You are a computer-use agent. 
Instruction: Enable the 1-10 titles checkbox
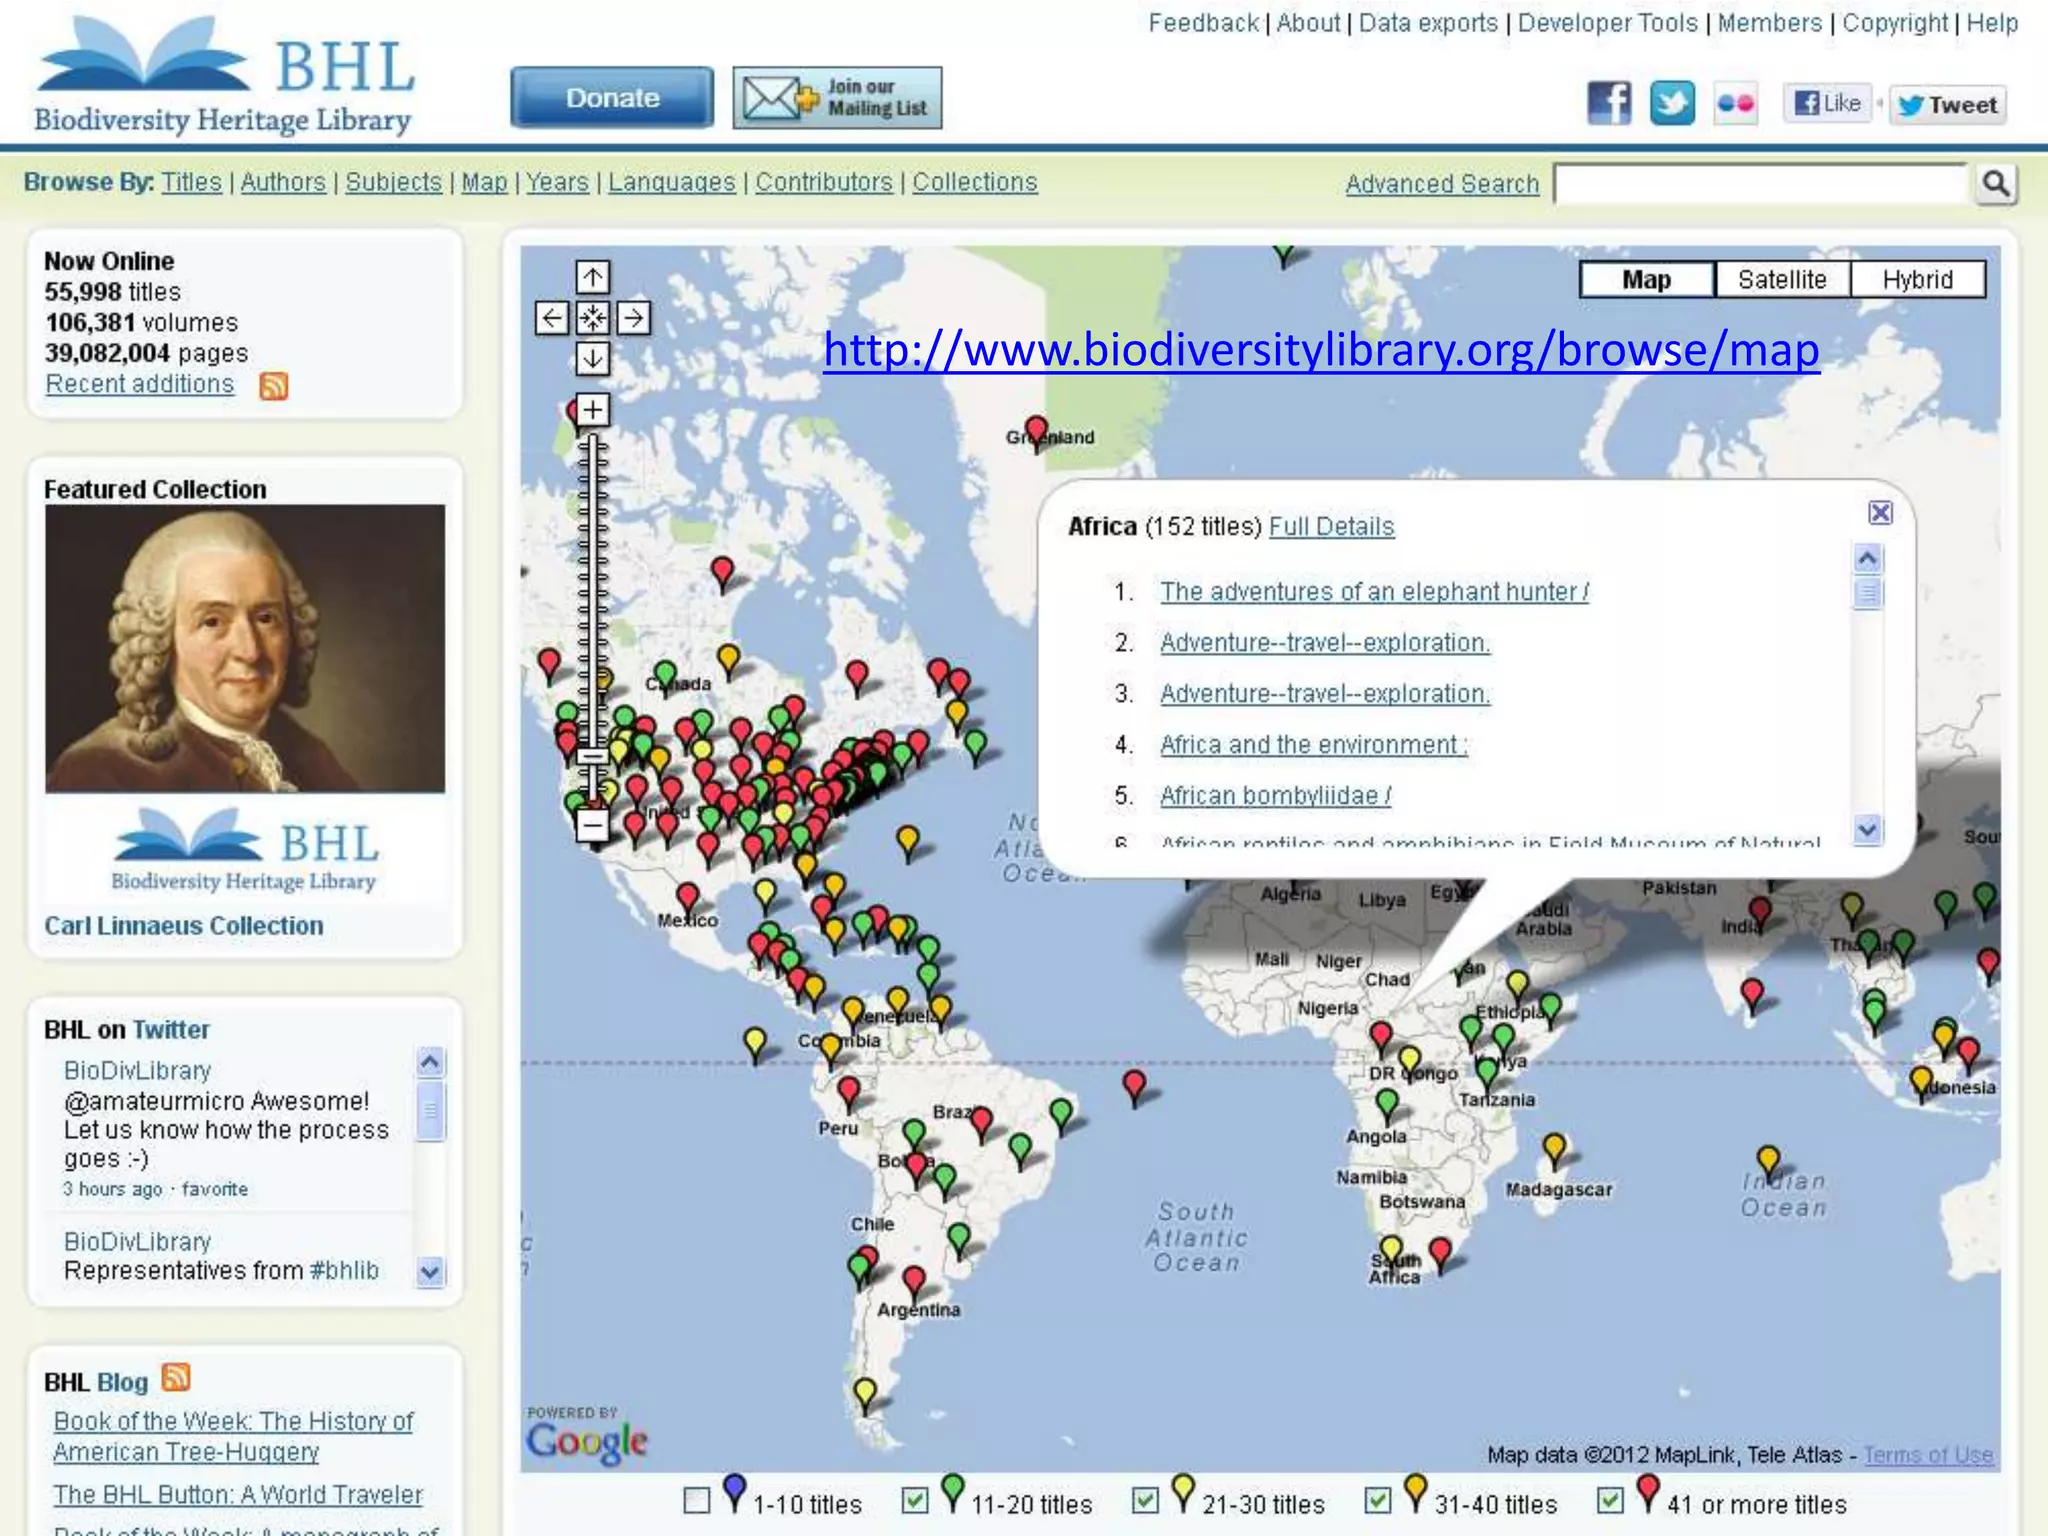click(x=697, y=1500)
